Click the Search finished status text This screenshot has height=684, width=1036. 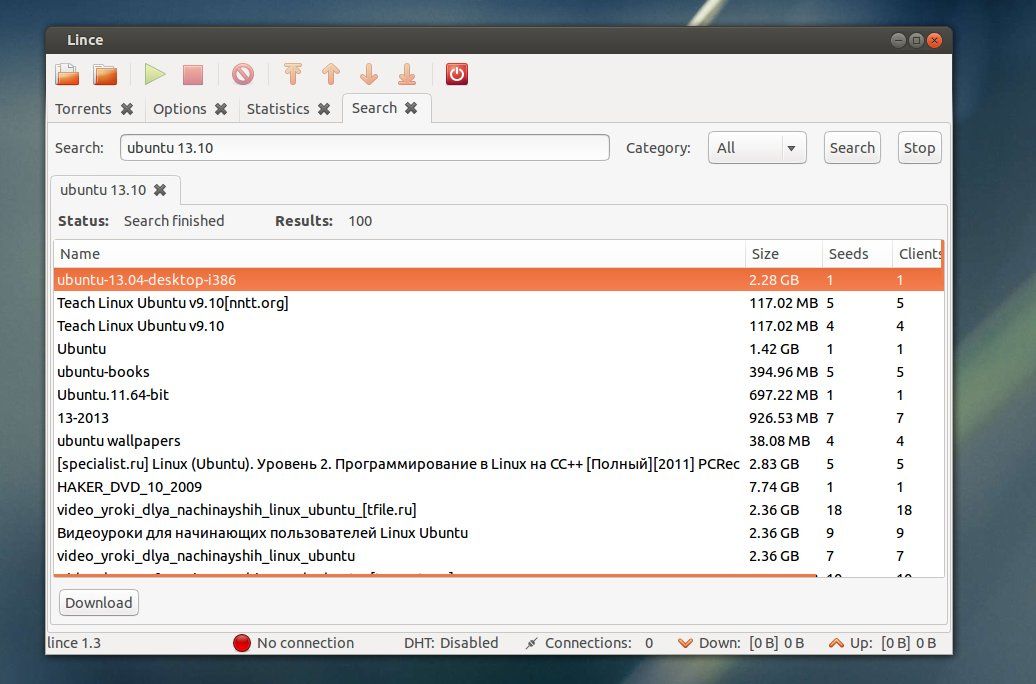pyautogui.click(x=174, y=221)
